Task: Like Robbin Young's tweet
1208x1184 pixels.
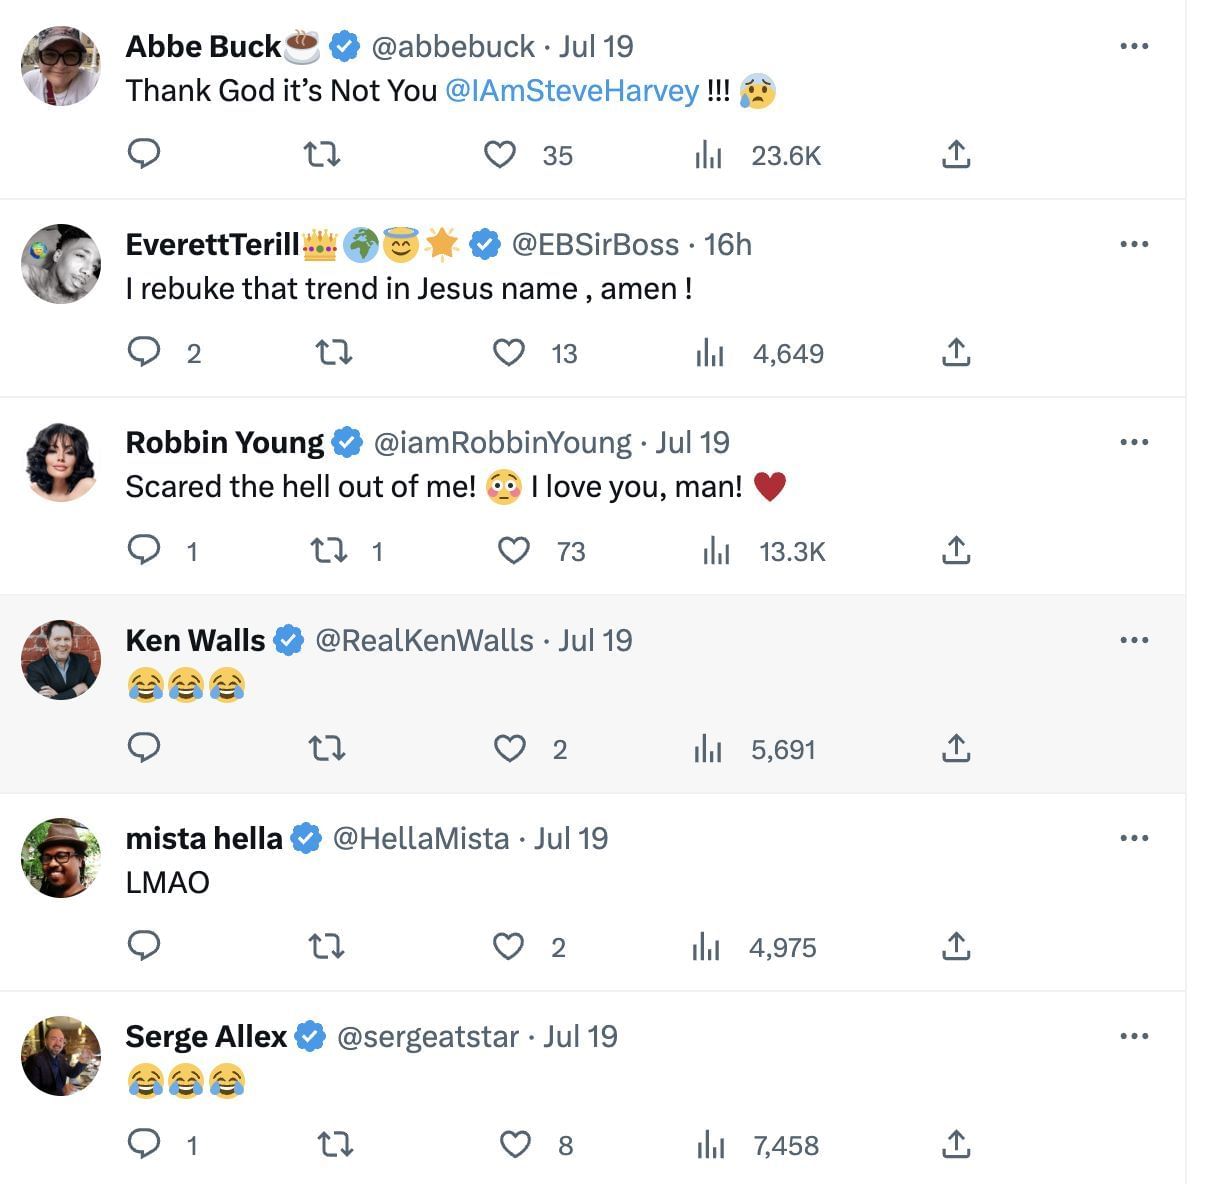Action: tap(514, 550)
